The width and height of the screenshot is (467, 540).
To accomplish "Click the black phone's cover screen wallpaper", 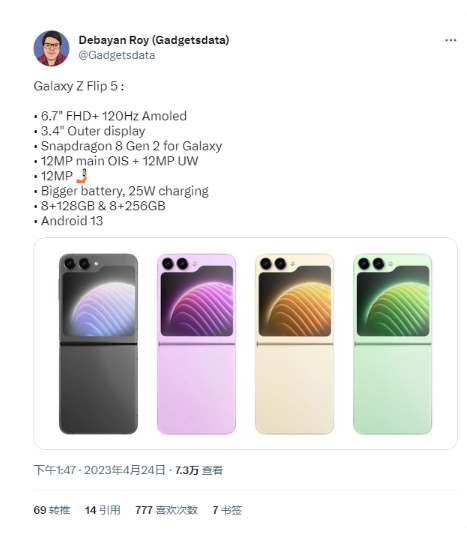I will [99, 301].
